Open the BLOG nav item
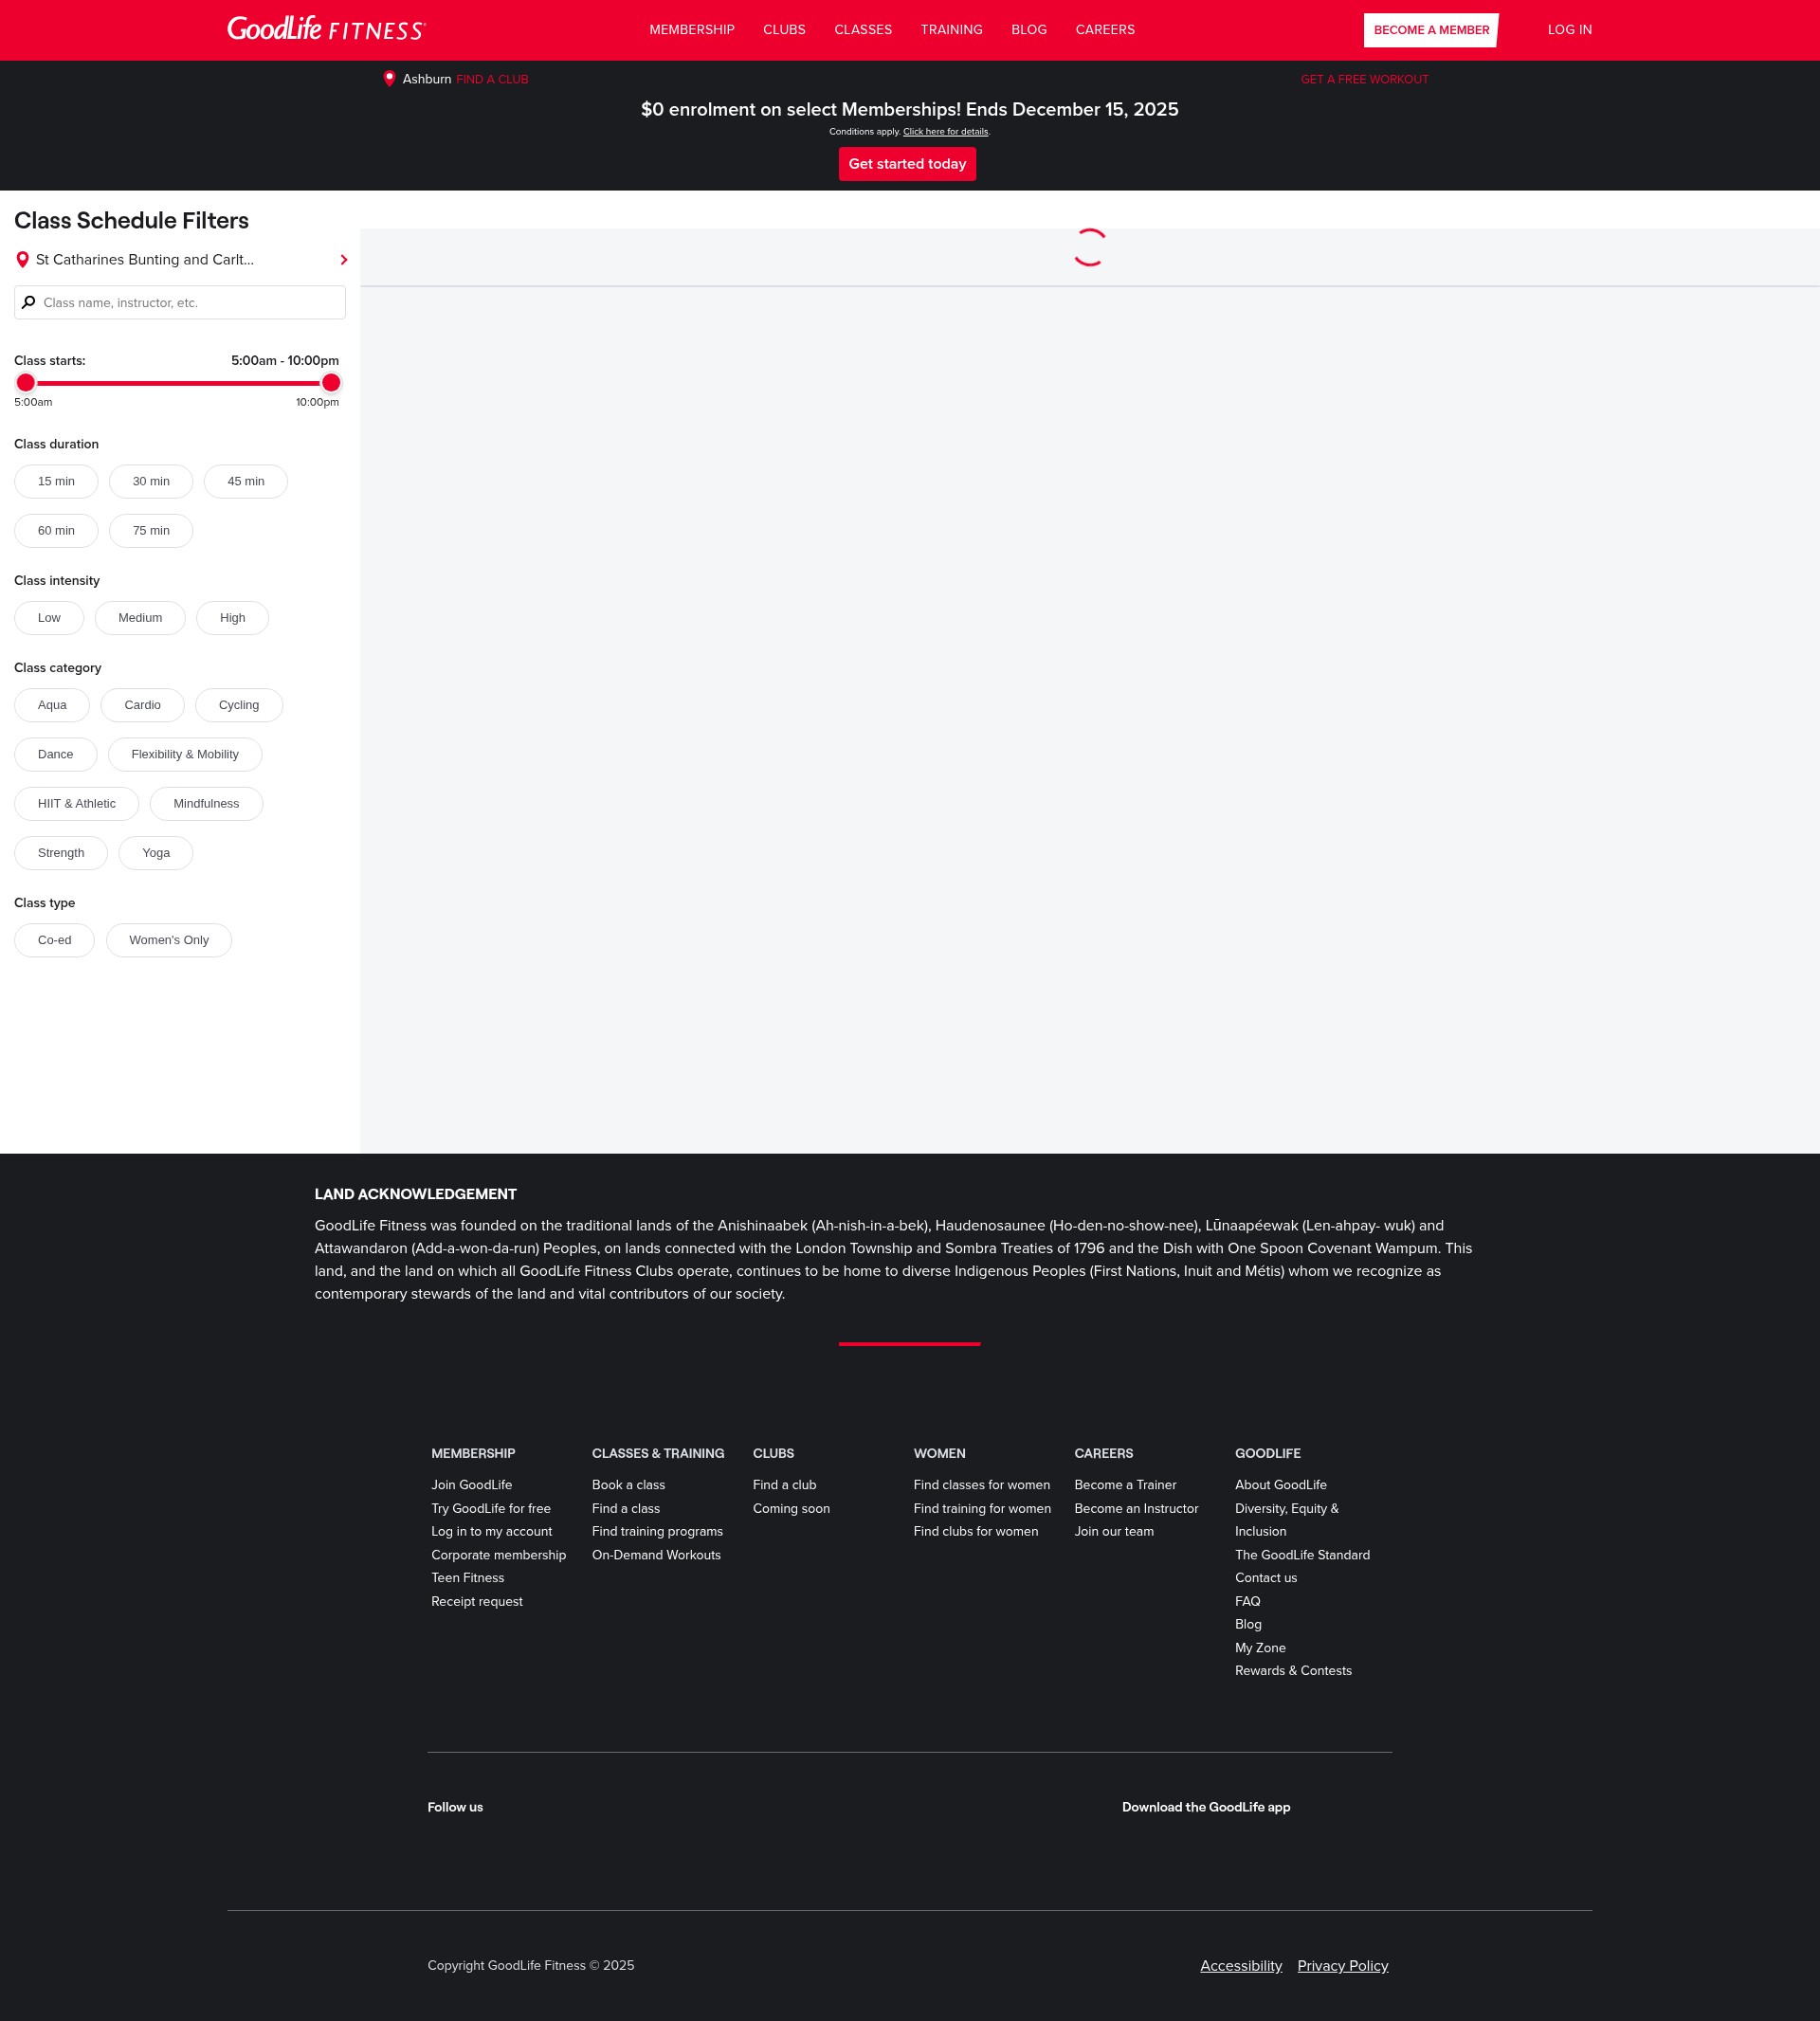 (x=1029, y=30)
